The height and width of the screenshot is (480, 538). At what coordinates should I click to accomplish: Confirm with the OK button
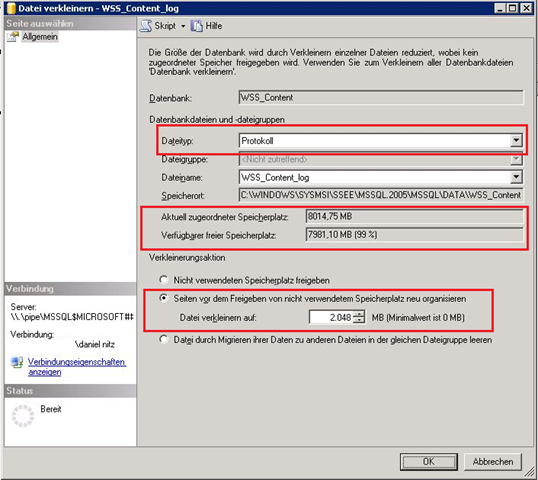click(429, 461)
